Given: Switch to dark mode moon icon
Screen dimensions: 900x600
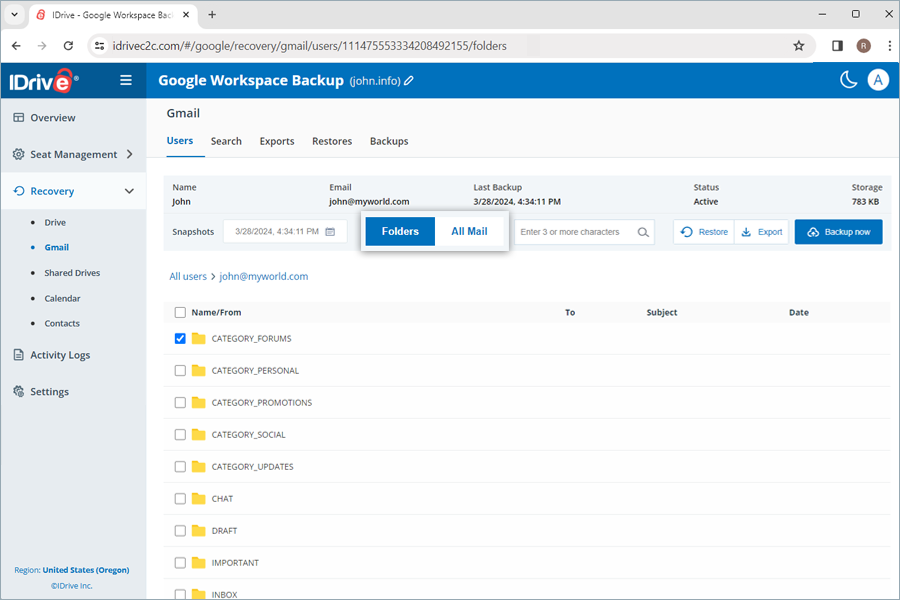Looking at the screenshot, I should [848, 80].
